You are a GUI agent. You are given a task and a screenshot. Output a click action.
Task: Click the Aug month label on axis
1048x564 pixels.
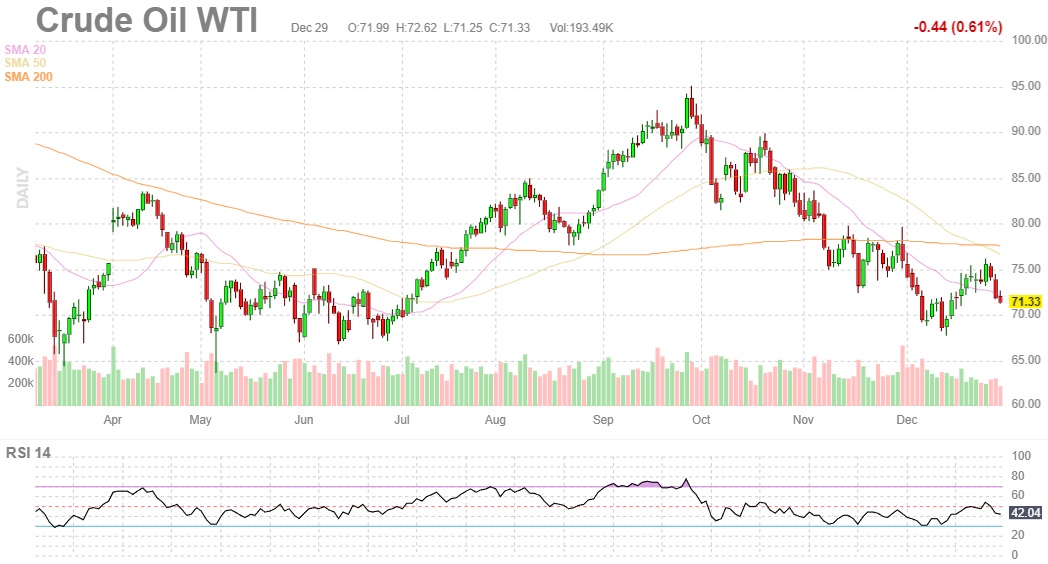tap(495, 420)
